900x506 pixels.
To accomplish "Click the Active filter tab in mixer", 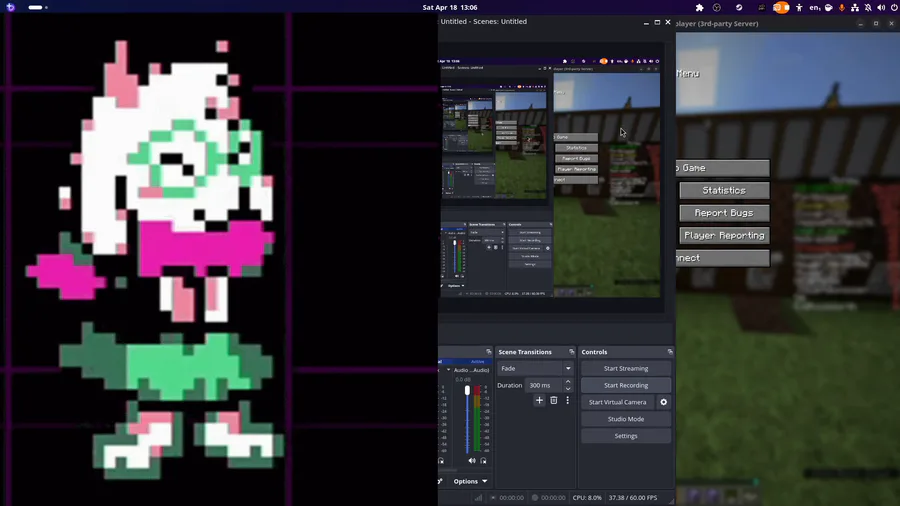I will [x=478, y=361].
